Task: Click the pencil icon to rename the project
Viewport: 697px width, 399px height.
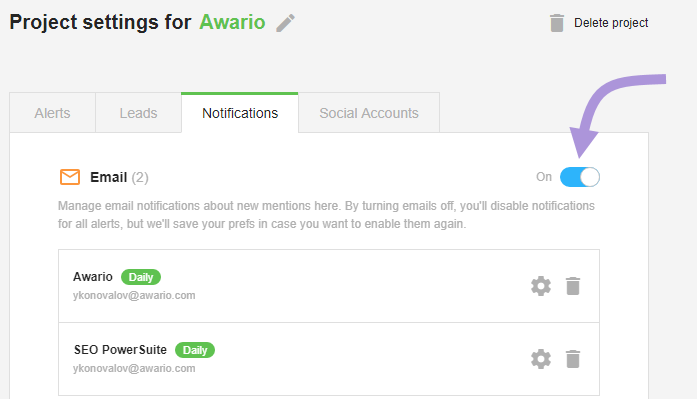Action: (285, 23)
